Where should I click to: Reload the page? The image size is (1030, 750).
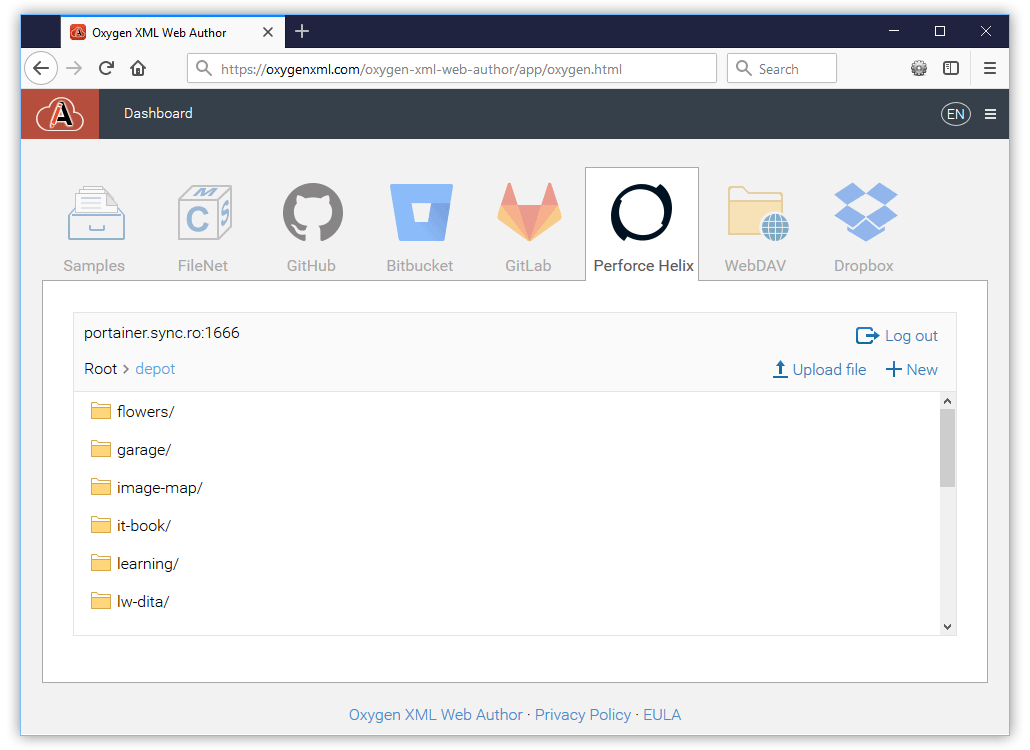click(x=106, y=68)
